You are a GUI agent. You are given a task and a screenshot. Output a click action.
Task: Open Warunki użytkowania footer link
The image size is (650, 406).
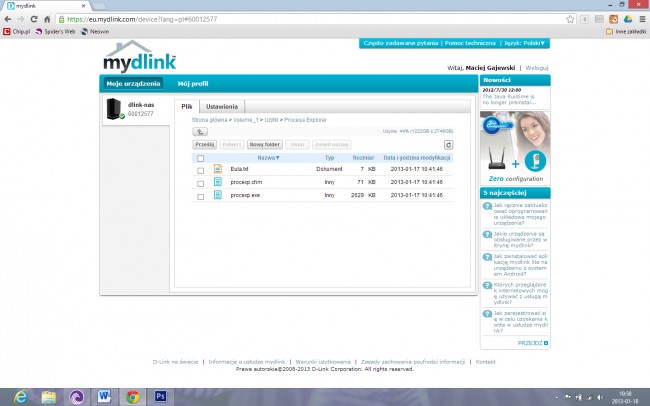[x=323, y=362]
